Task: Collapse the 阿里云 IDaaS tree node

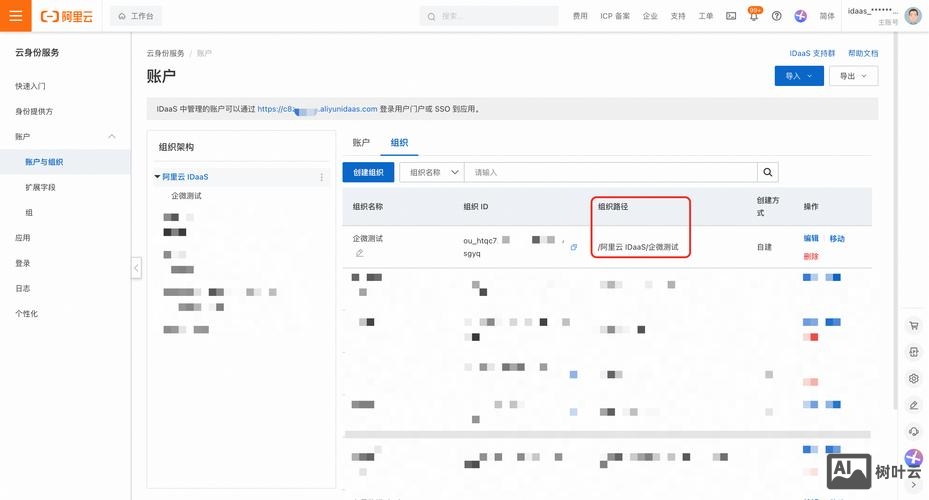Action: pos(157,177)
